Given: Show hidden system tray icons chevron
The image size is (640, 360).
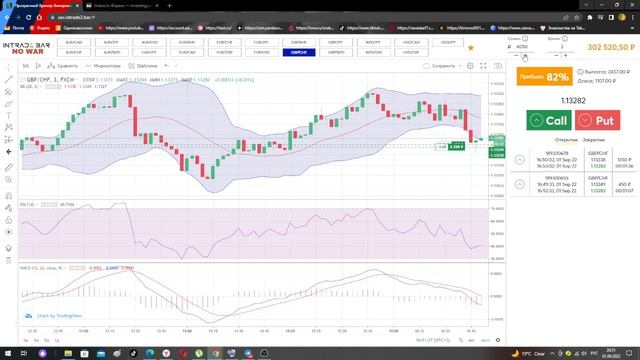Looking at the screenshot, I should [552, 353].
